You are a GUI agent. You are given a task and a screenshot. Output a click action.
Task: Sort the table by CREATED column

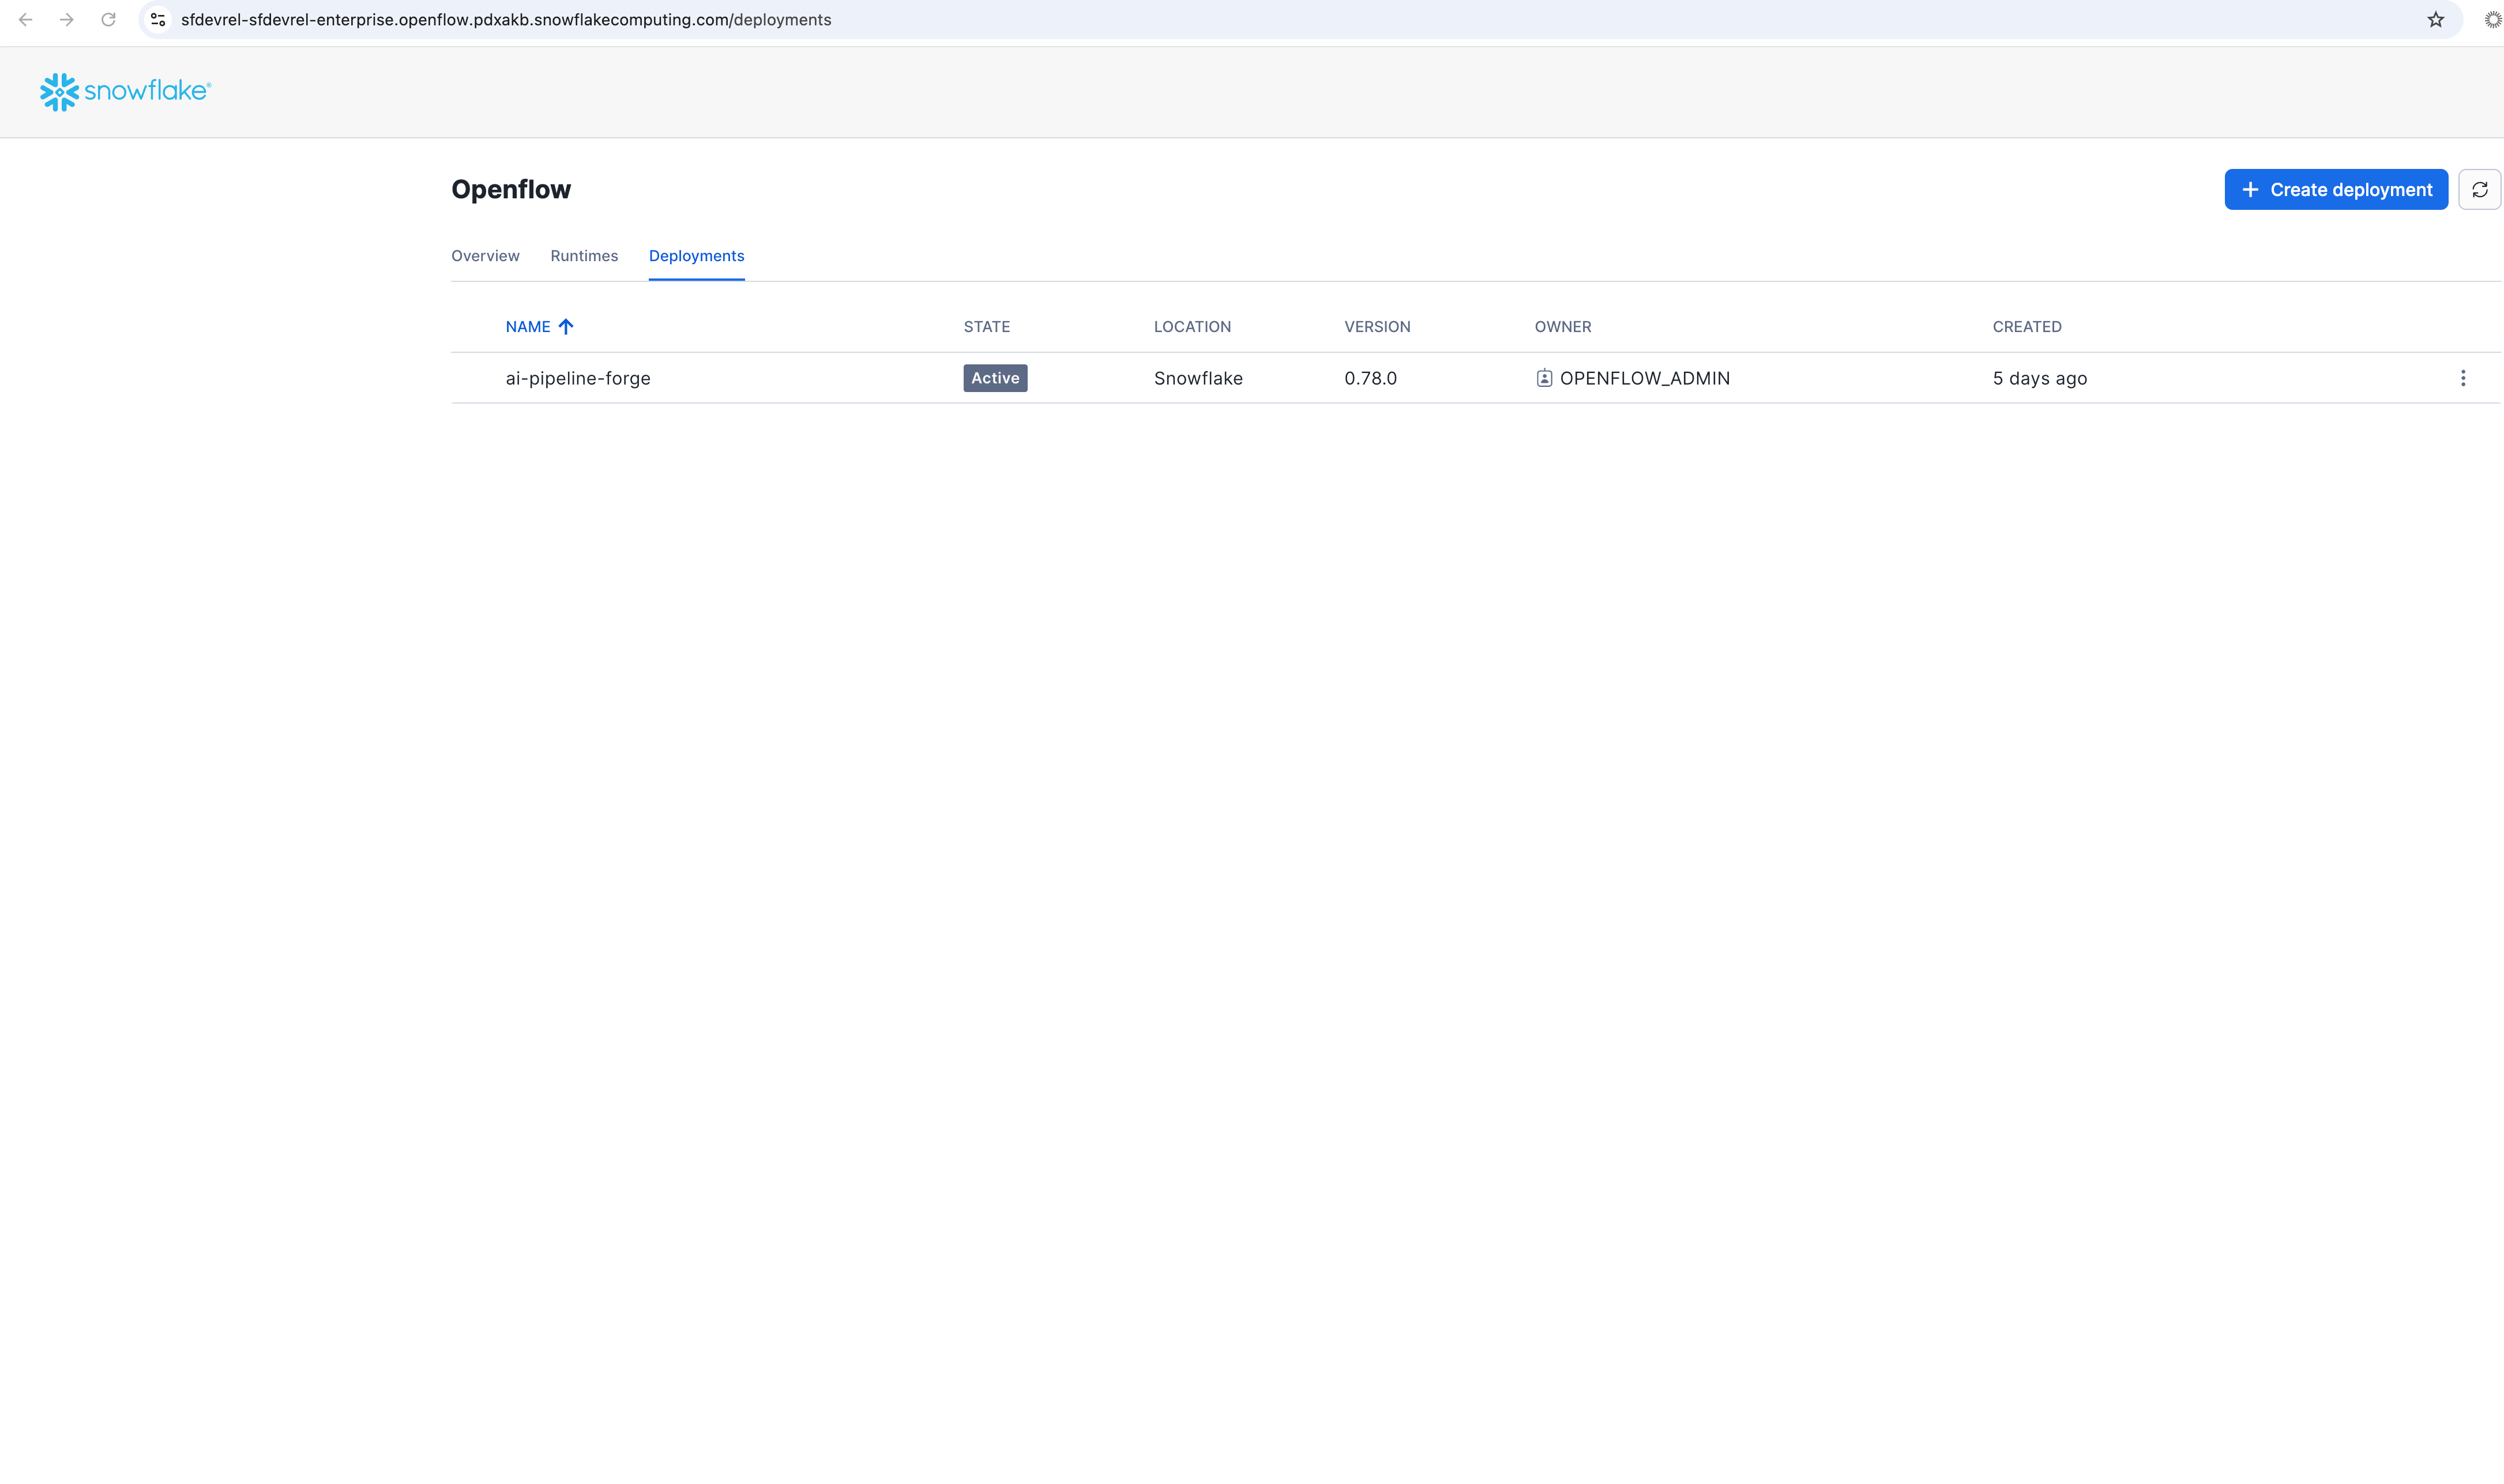2026,327
